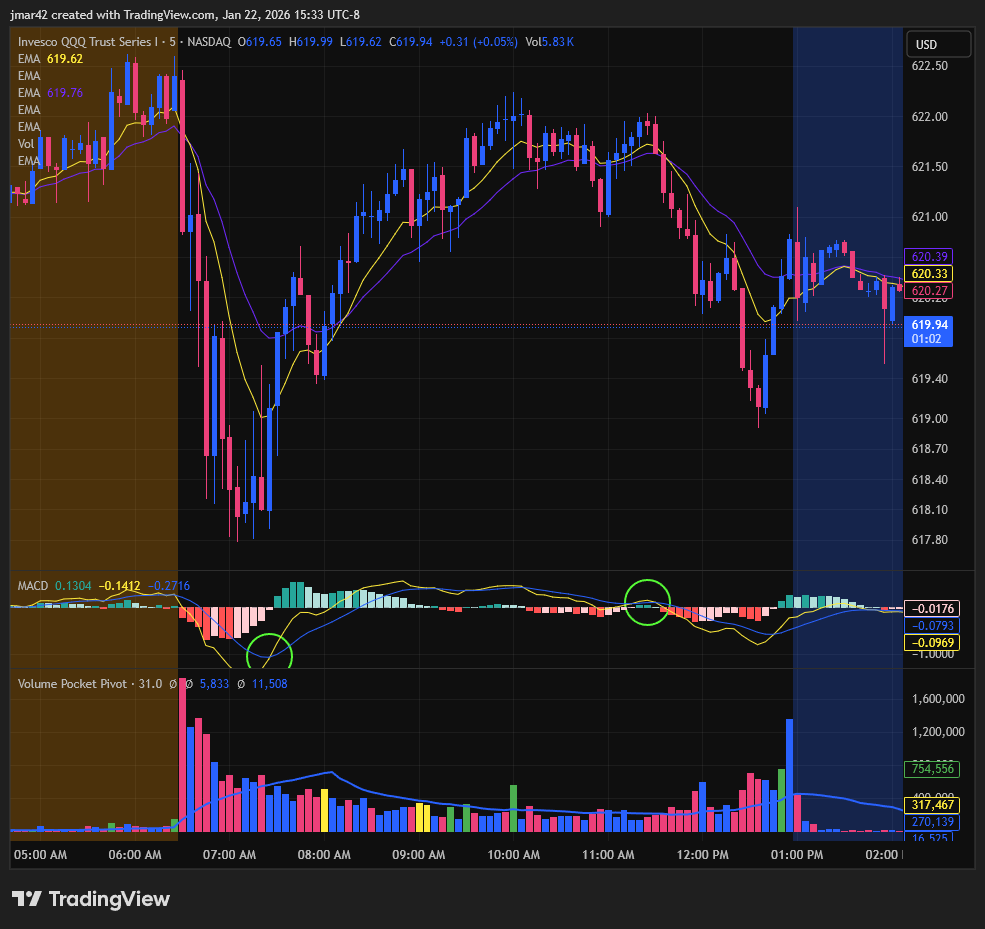The height and width of the screenshot is (929, 985).
Task: Open the USD currency selector
Action: click(938, 44)
